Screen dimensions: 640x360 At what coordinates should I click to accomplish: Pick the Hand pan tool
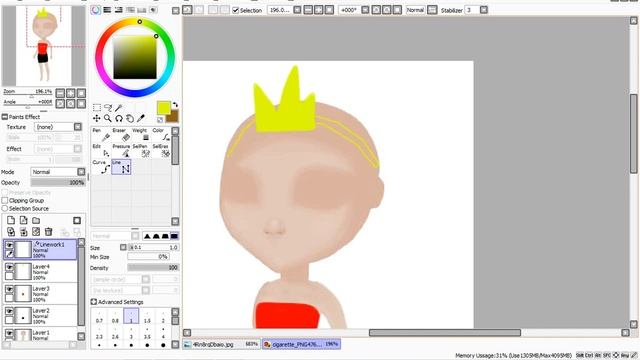(x=130, y=118)
